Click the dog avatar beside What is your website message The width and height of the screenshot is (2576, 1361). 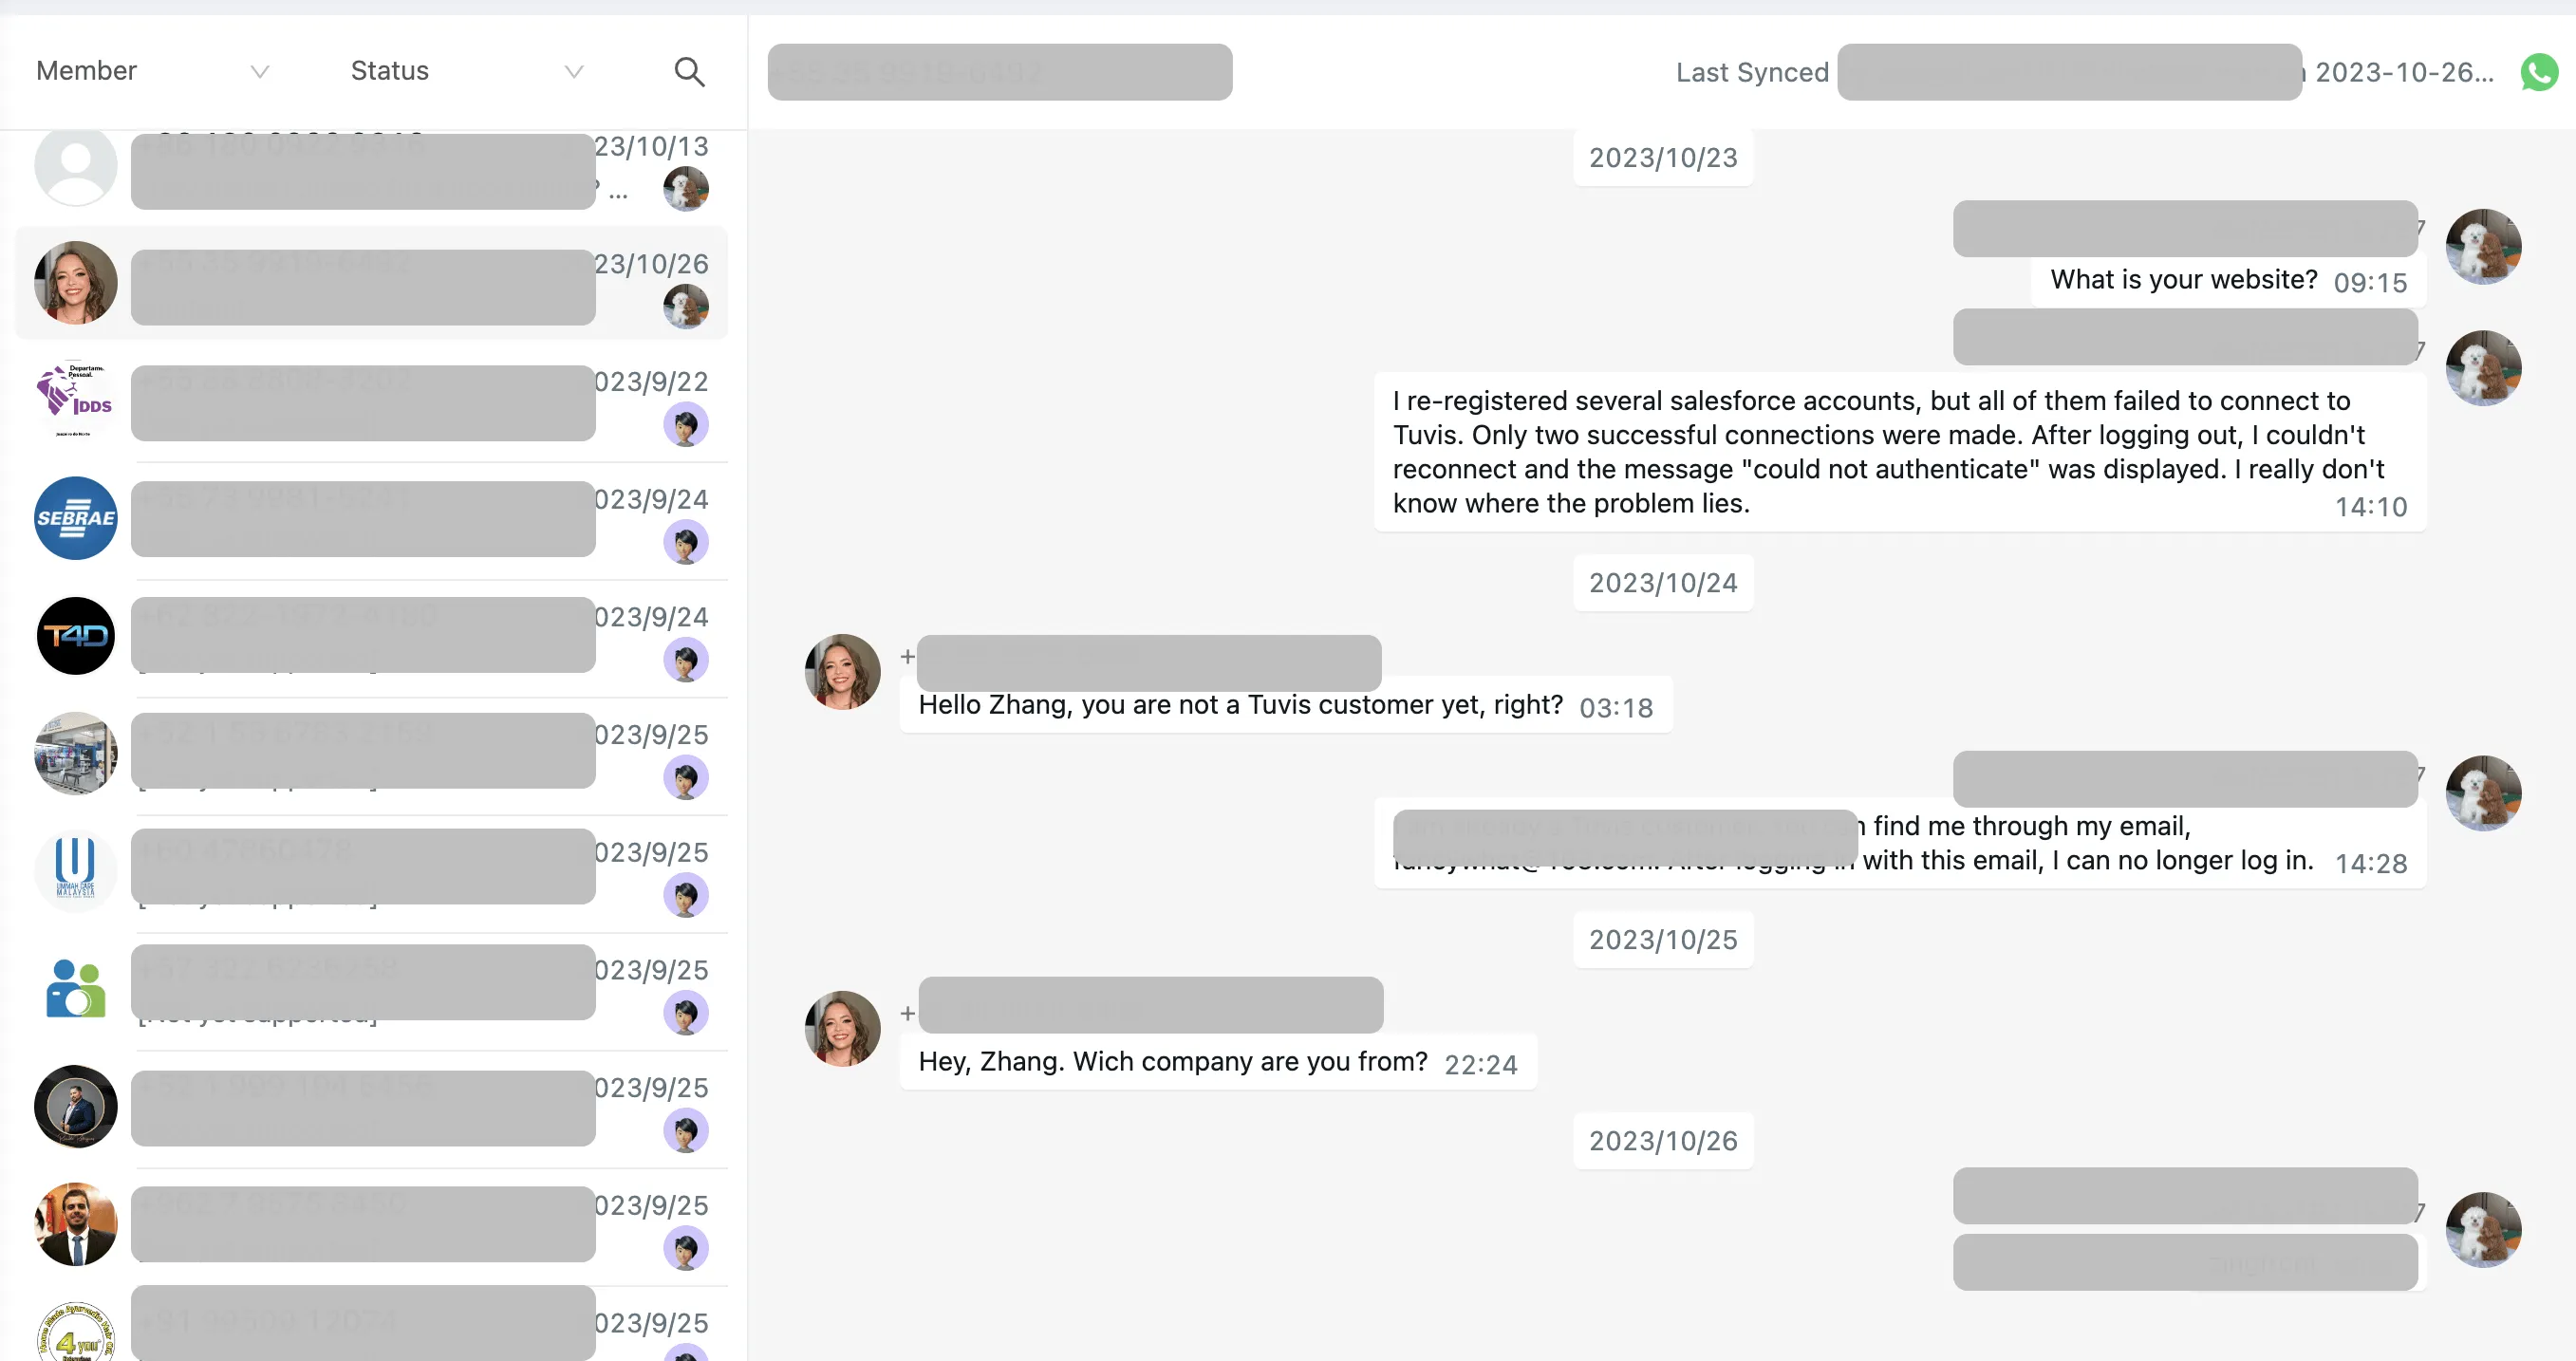2483,246
